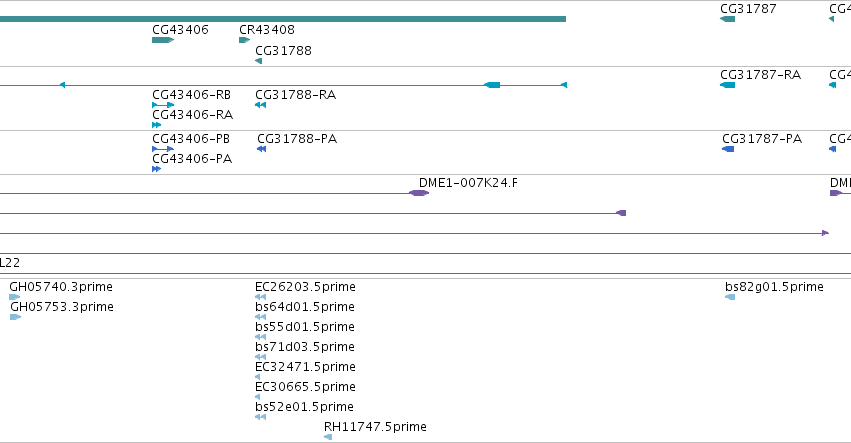Click the CG43406-RA transcript label

(192, 115)
